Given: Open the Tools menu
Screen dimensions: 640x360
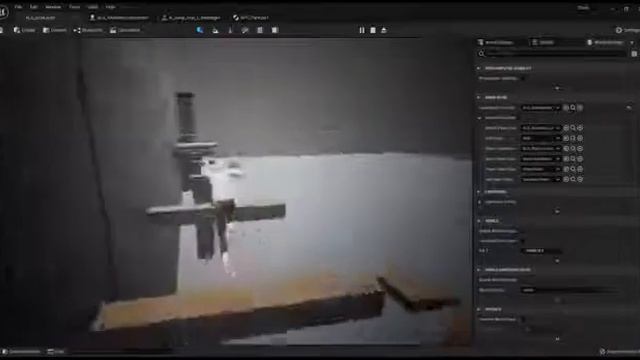Looking at the screenshot, I should point(74,7).
